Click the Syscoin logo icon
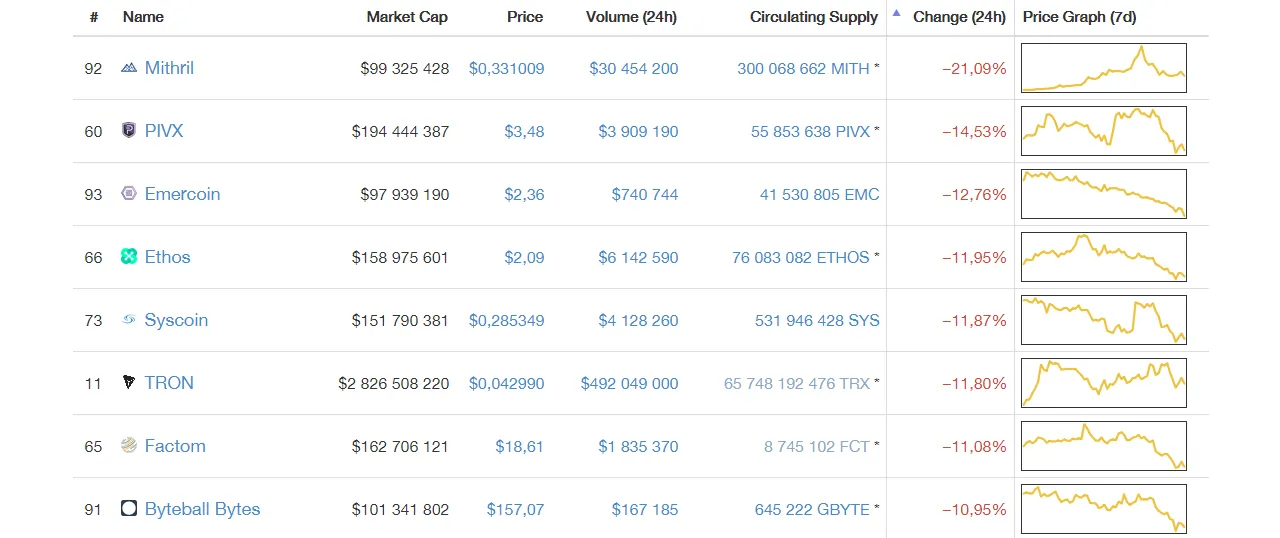1280x538 pixels. point(128,320)
